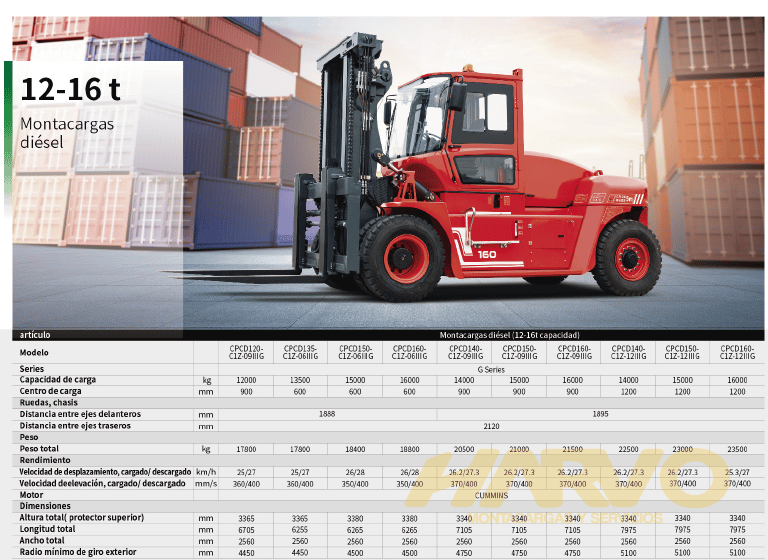Click the "Centro de carga" row label
768x560 pixels.
click(x=50, y=391)
